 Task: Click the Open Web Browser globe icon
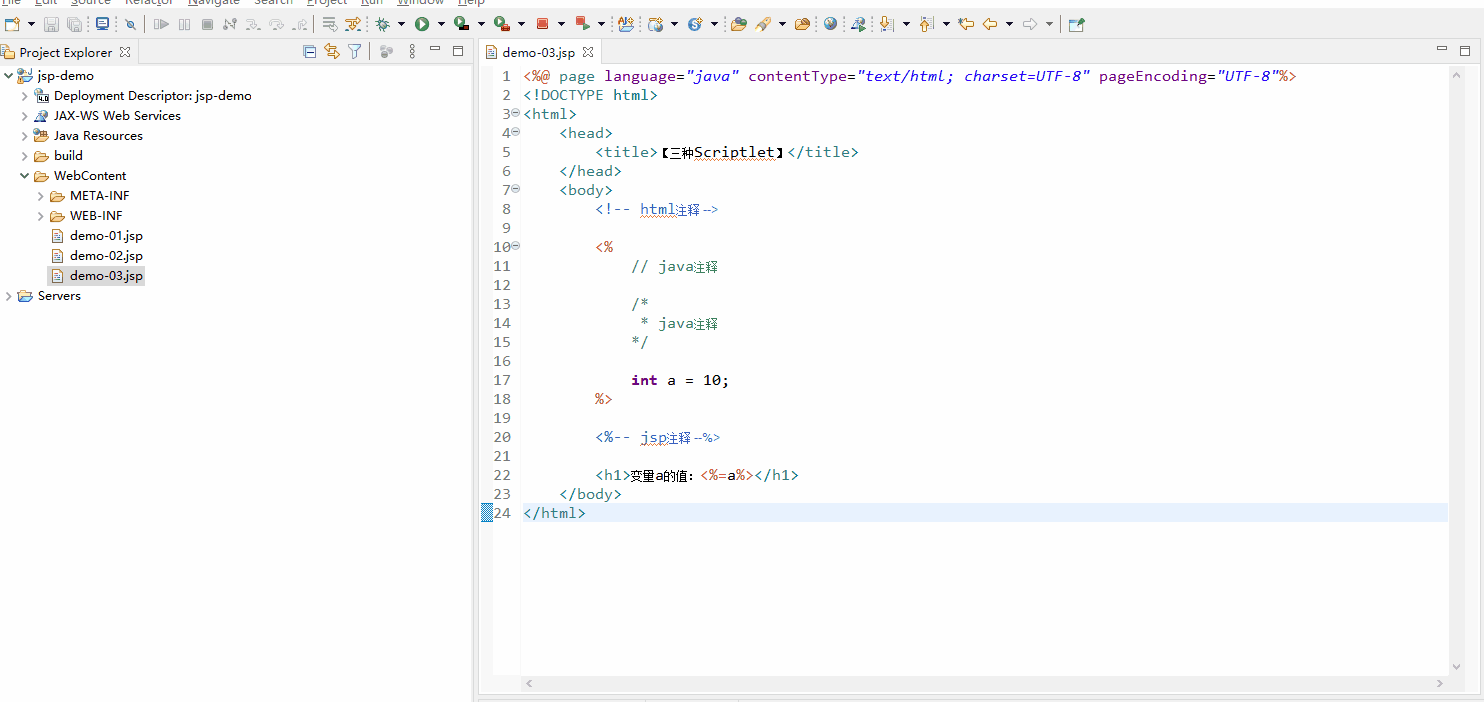tap(830, 24)
